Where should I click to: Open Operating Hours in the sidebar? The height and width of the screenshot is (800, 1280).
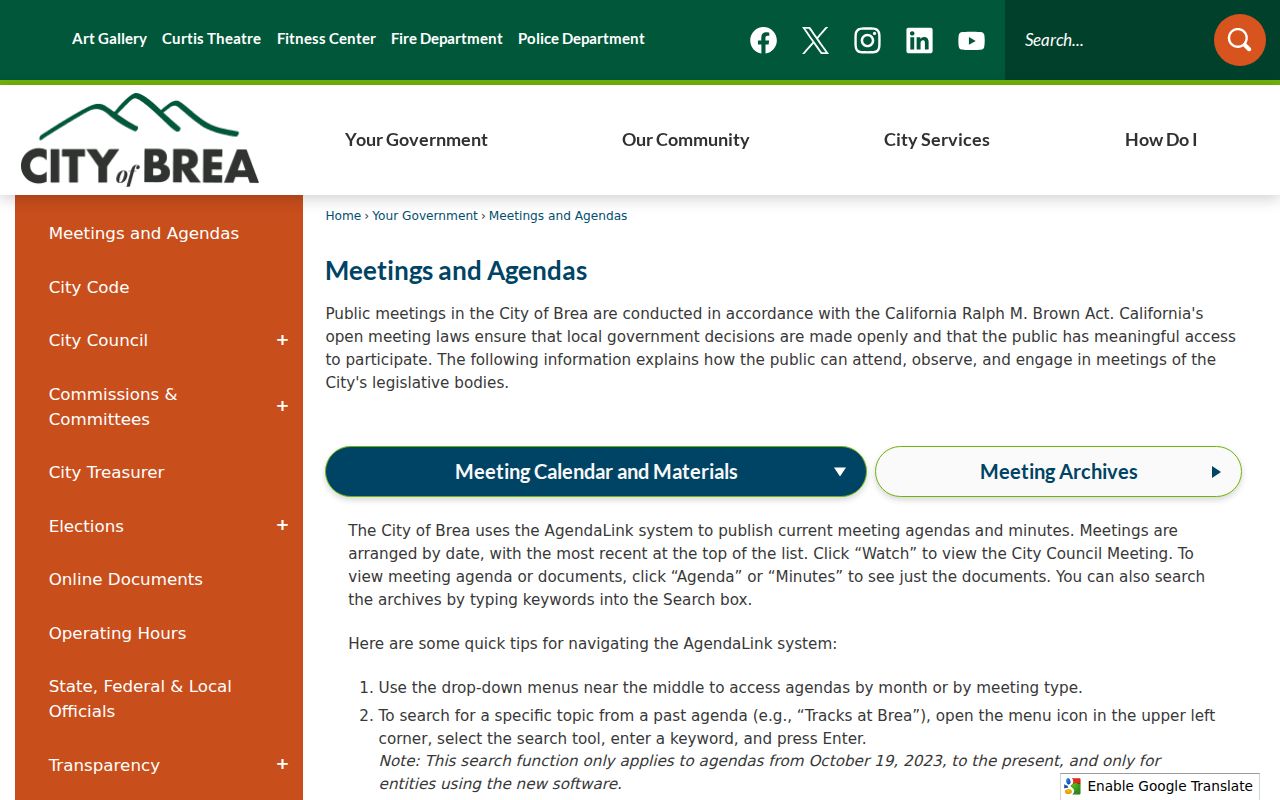pyautogui.click(x=117, y=633)
